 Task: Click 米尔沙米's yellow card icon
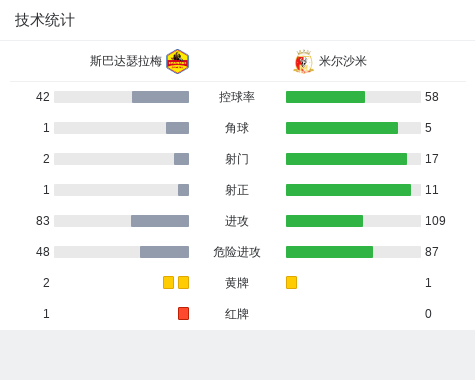(291, 283)
